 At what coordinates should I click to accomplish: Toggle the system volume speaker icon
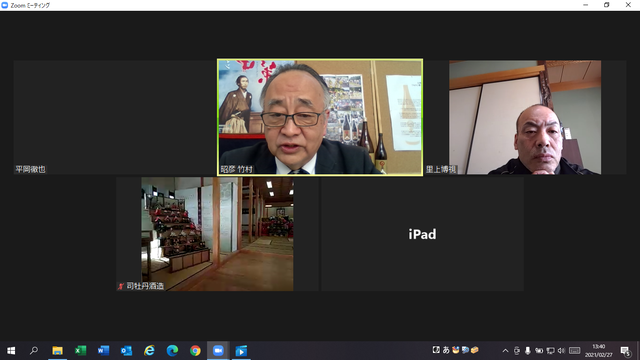point(561,351)
